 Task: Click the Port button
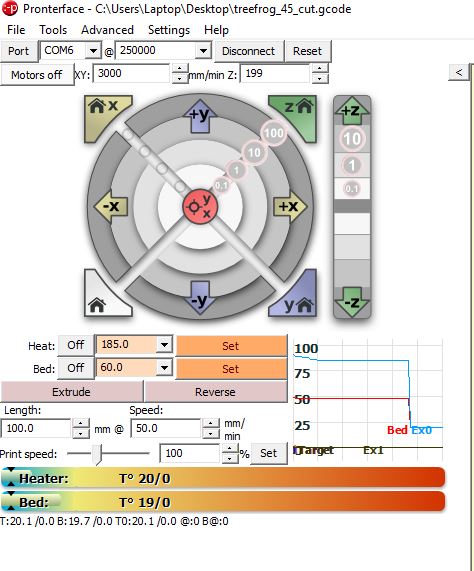[19, 51]
